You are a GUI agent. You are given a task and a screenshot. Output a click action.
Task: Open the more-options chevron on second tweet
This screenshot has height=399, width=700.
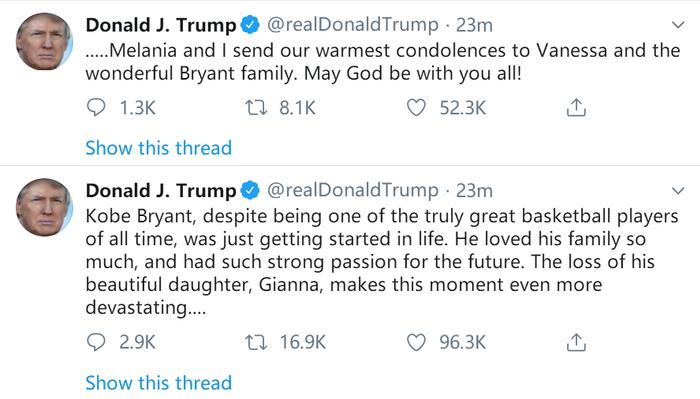coord(678,191)
